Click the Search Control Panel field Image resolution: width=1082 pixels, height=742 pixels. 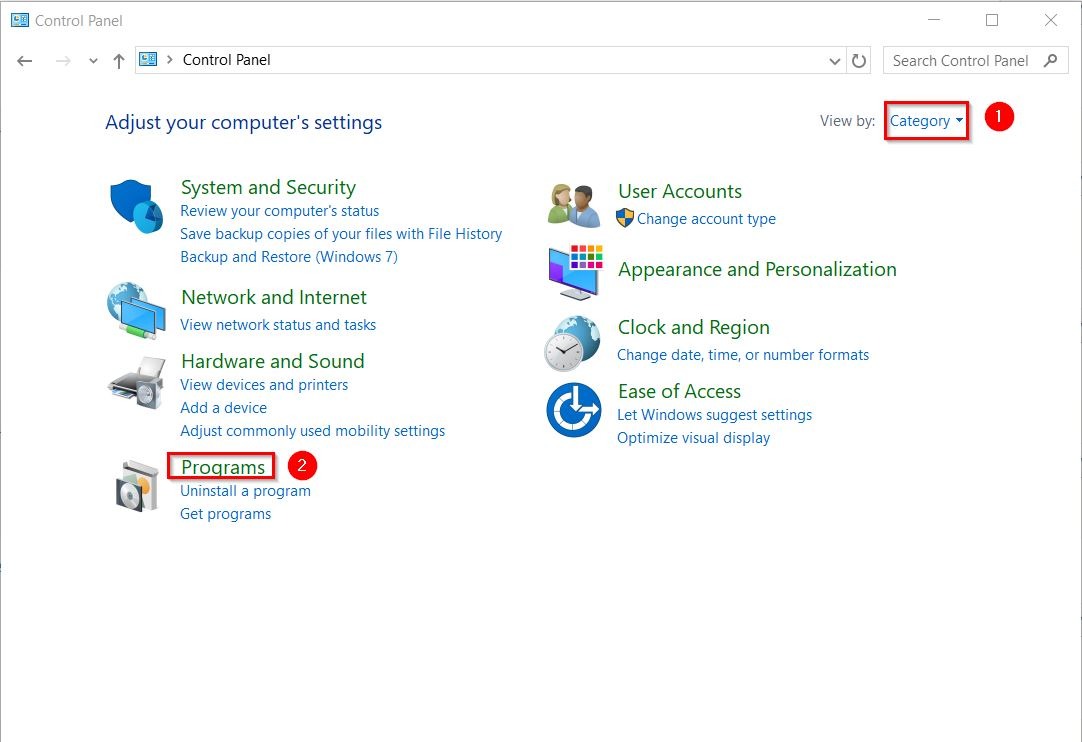(960, 61)
